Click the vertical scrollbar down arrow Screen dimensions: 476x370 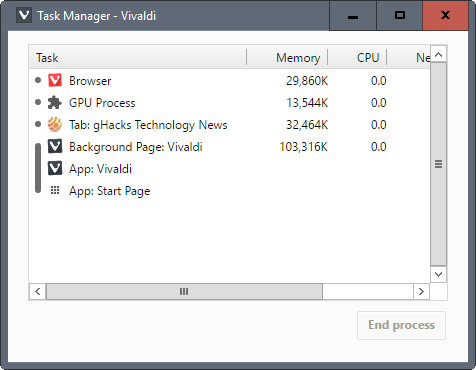[438, 274]
